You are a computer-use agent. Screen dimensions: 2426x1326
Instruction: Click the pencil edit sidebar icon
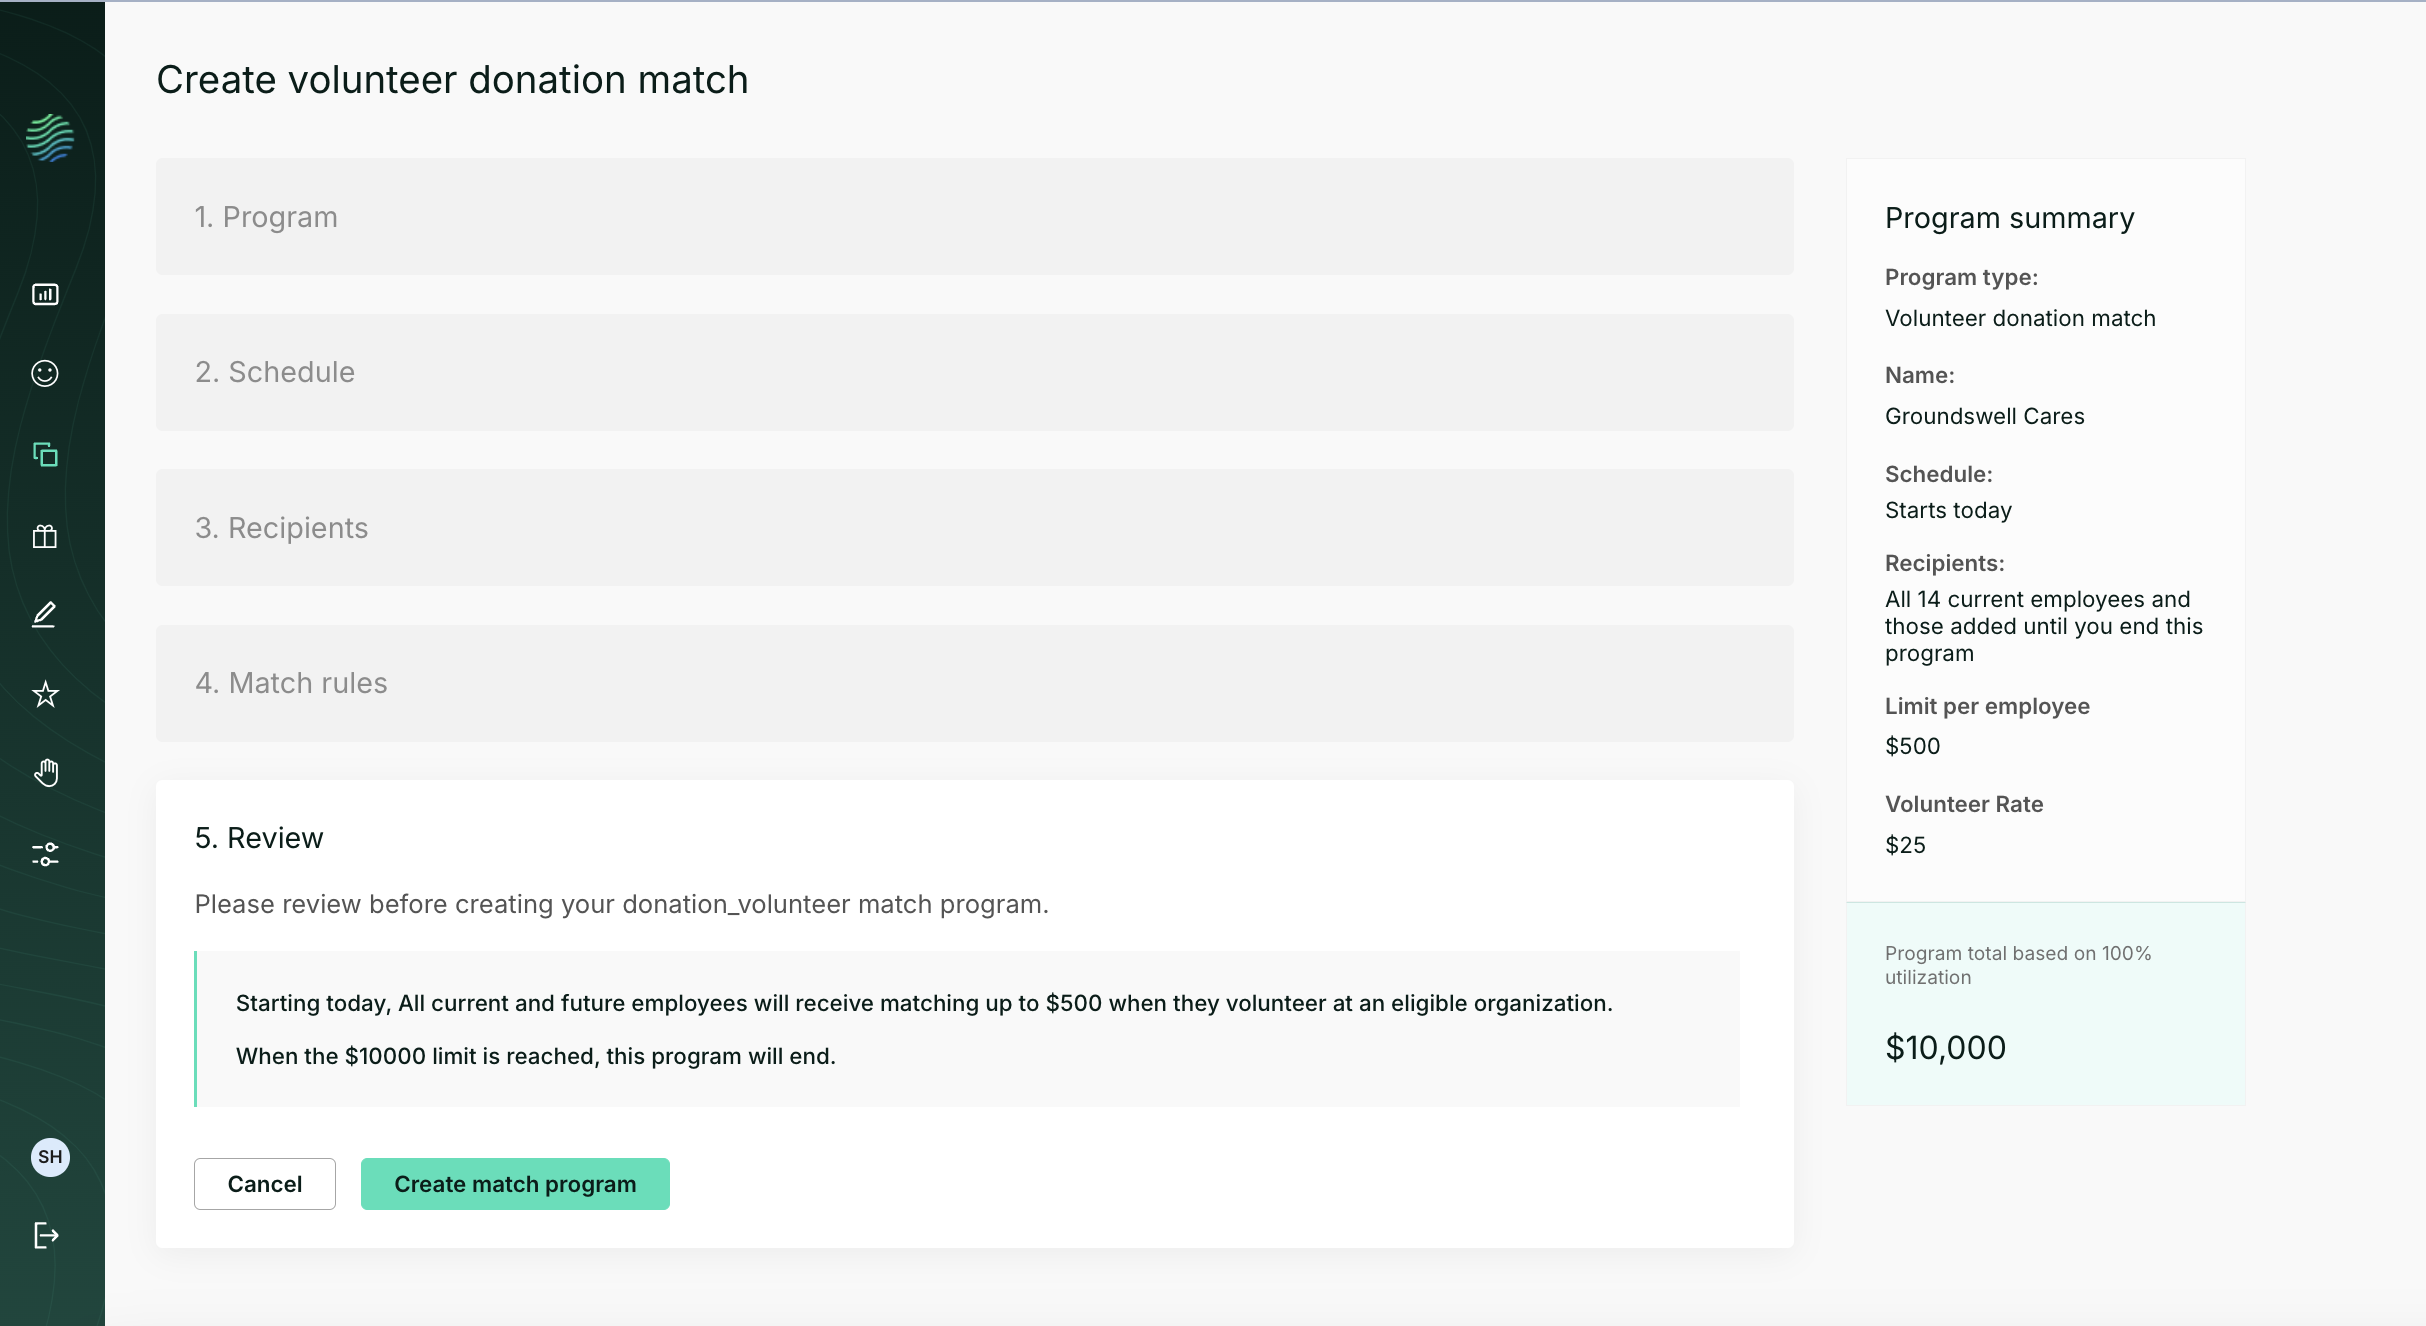tap(45, 614)
